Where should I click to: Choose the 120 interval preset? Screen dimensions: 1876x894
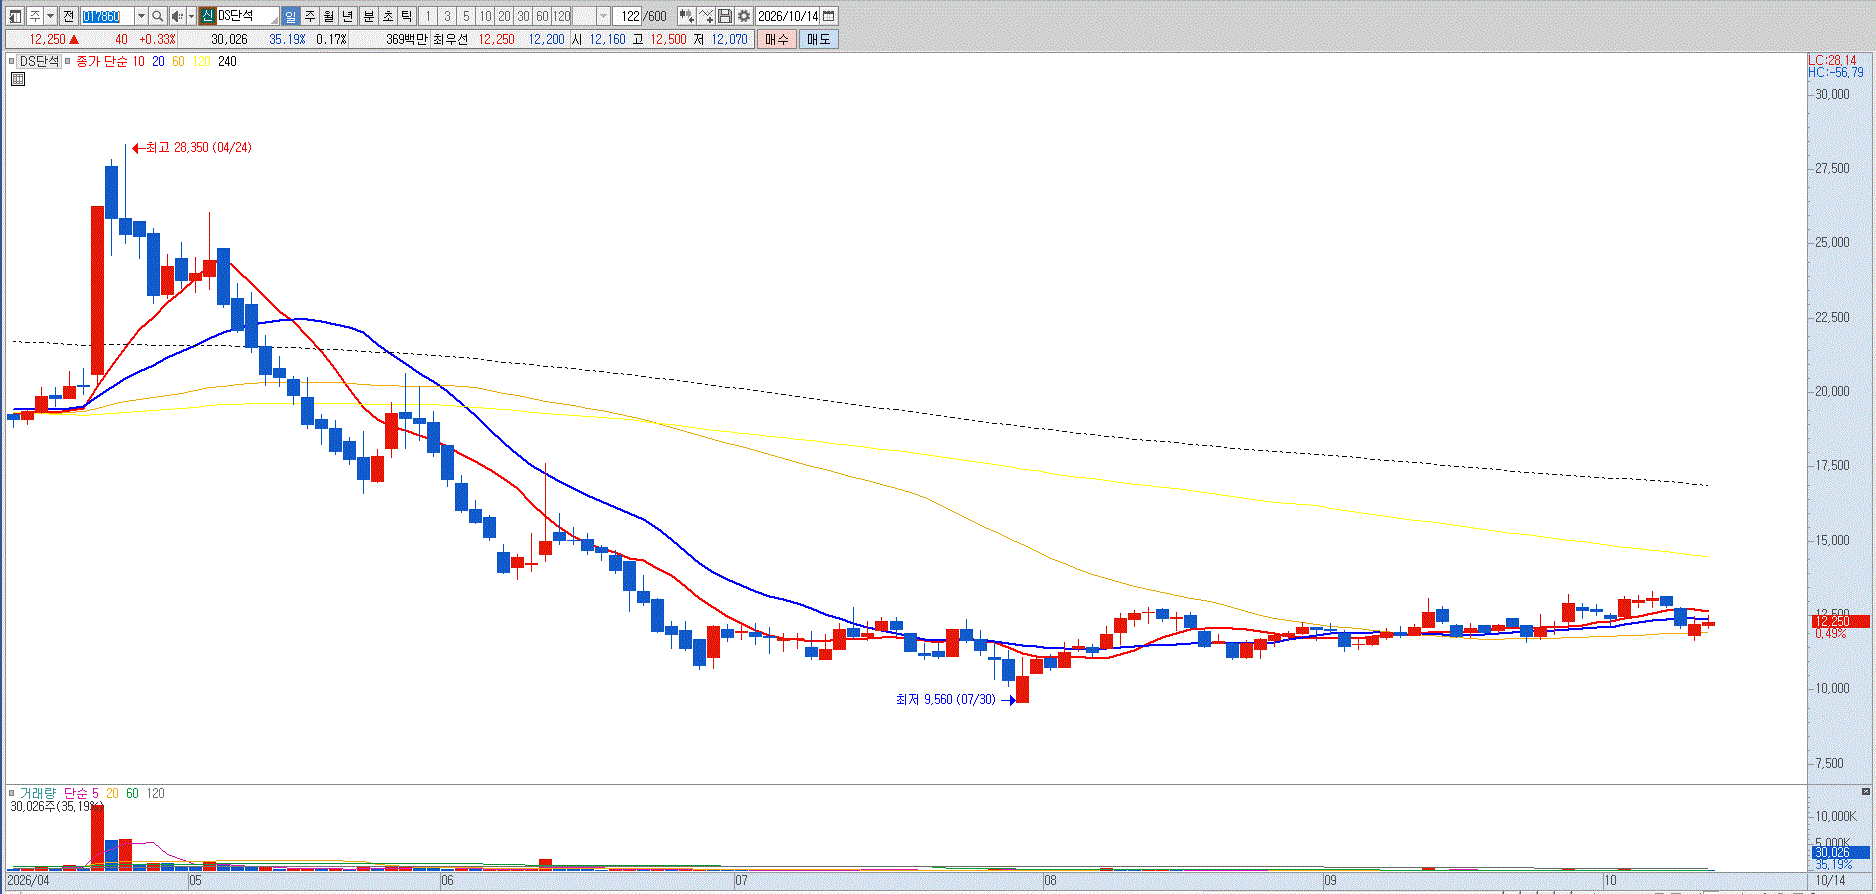[561, 16]
